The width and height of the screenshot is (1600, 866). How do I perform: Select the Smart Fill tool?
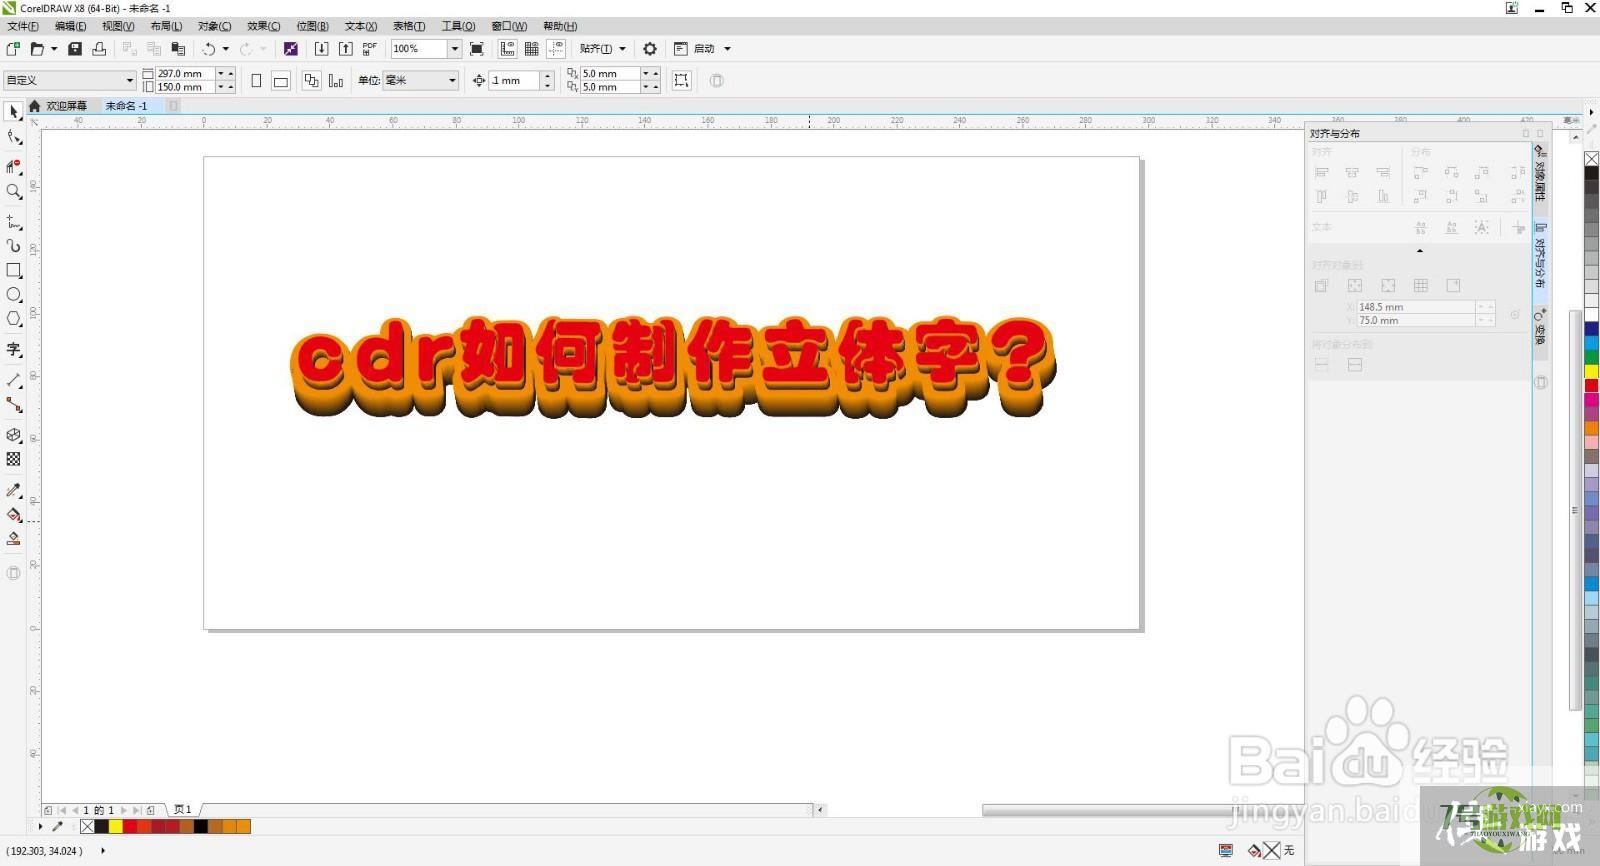click(x=14, y=539)
